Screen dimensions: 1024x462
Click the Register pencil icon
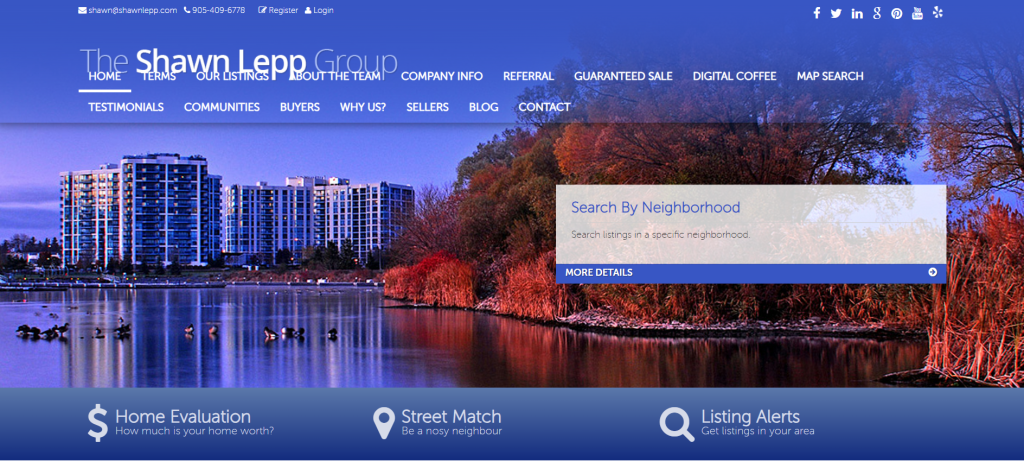coord(263,10)
